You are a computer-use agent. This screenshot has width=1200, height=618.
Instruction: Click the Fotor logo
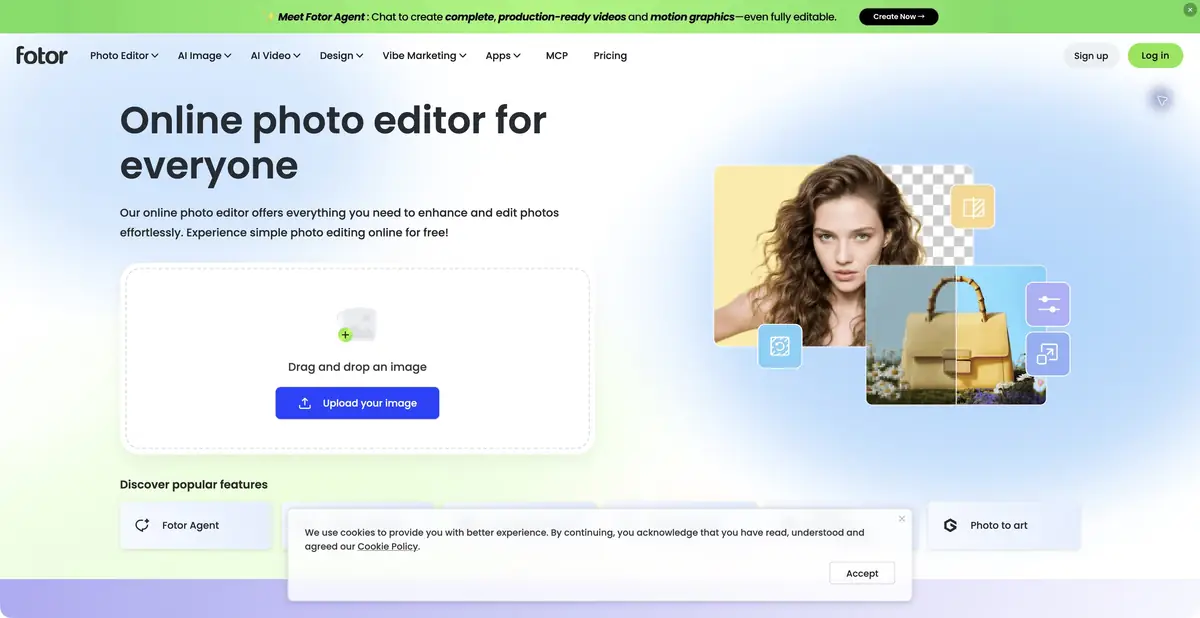point(42,55)
